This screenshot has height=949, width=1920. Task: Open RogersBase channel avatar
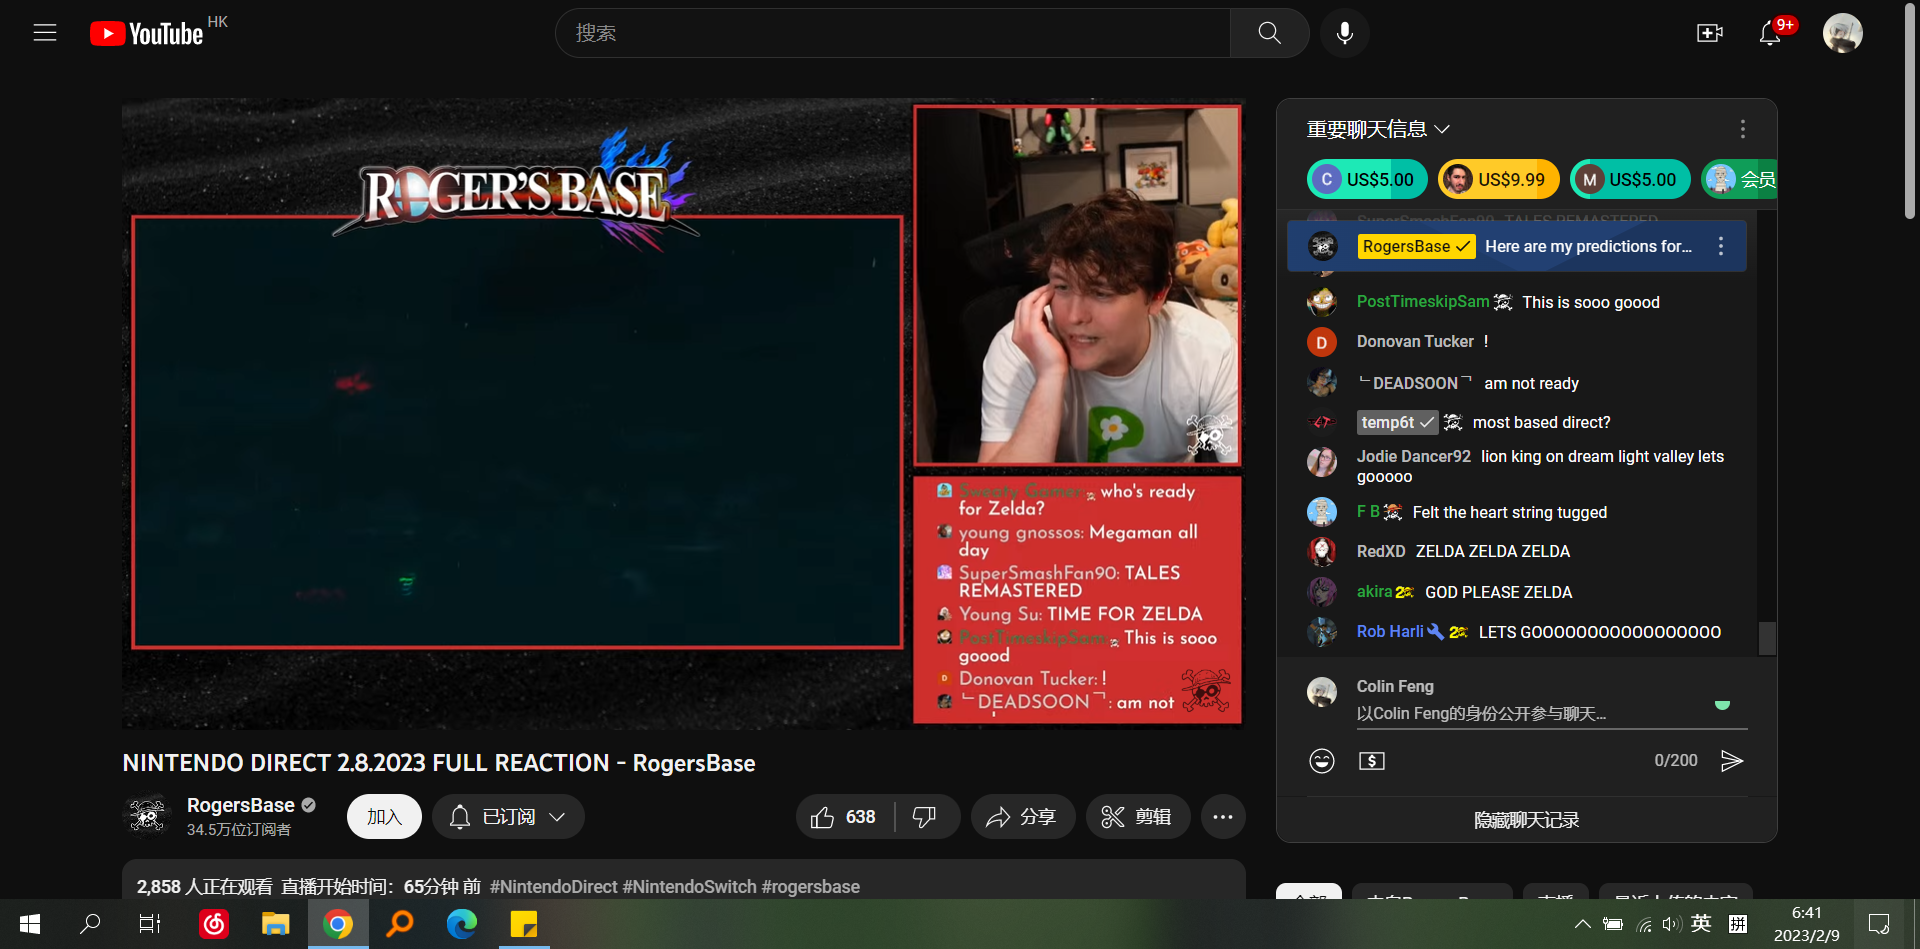(147, 816)
